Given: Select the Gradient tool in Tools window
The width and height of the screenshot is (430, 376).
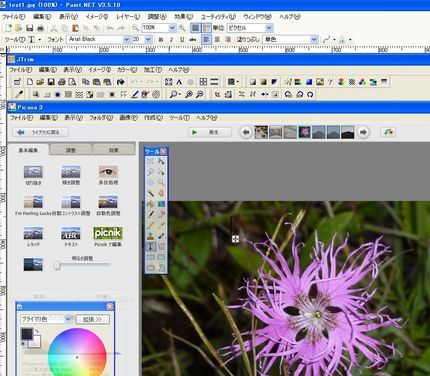Looking at the screenshot, I should [x=161, y=203].
